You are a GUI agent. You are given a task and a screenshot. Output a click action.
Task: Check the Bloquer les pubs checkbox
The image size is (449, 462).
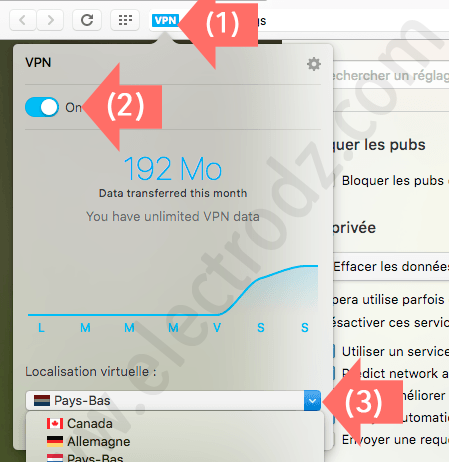click(332, 180)
